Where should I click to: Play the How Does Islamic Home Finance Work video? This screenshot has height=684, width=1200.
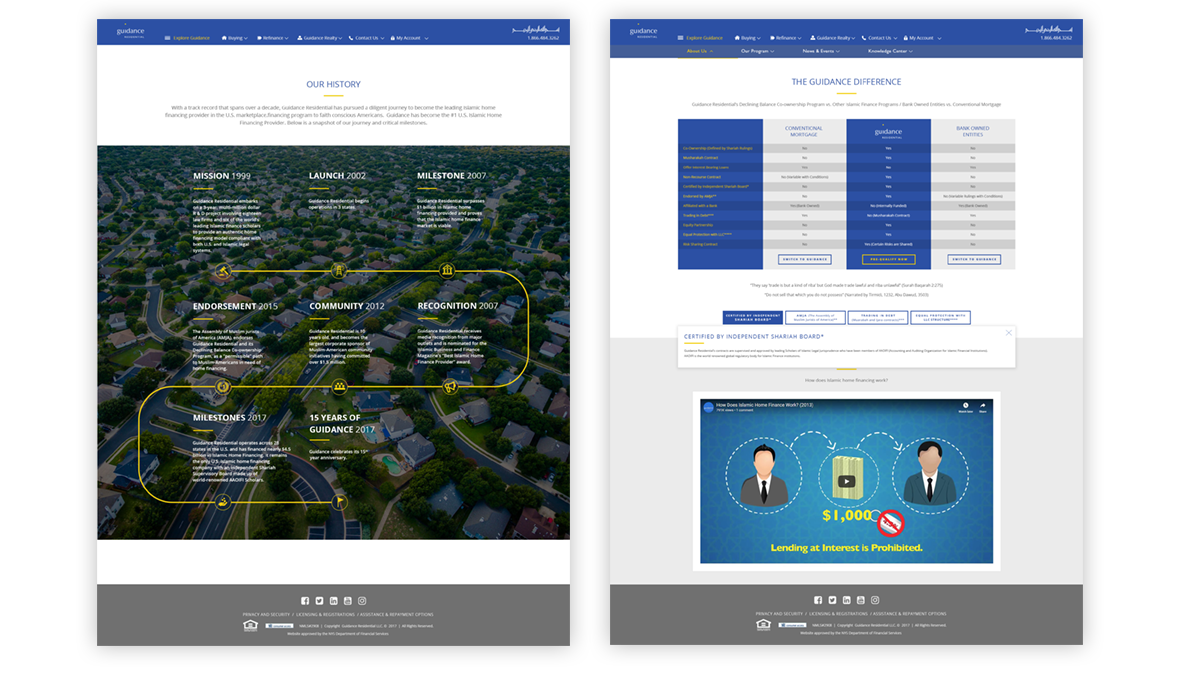click(847, 481)
